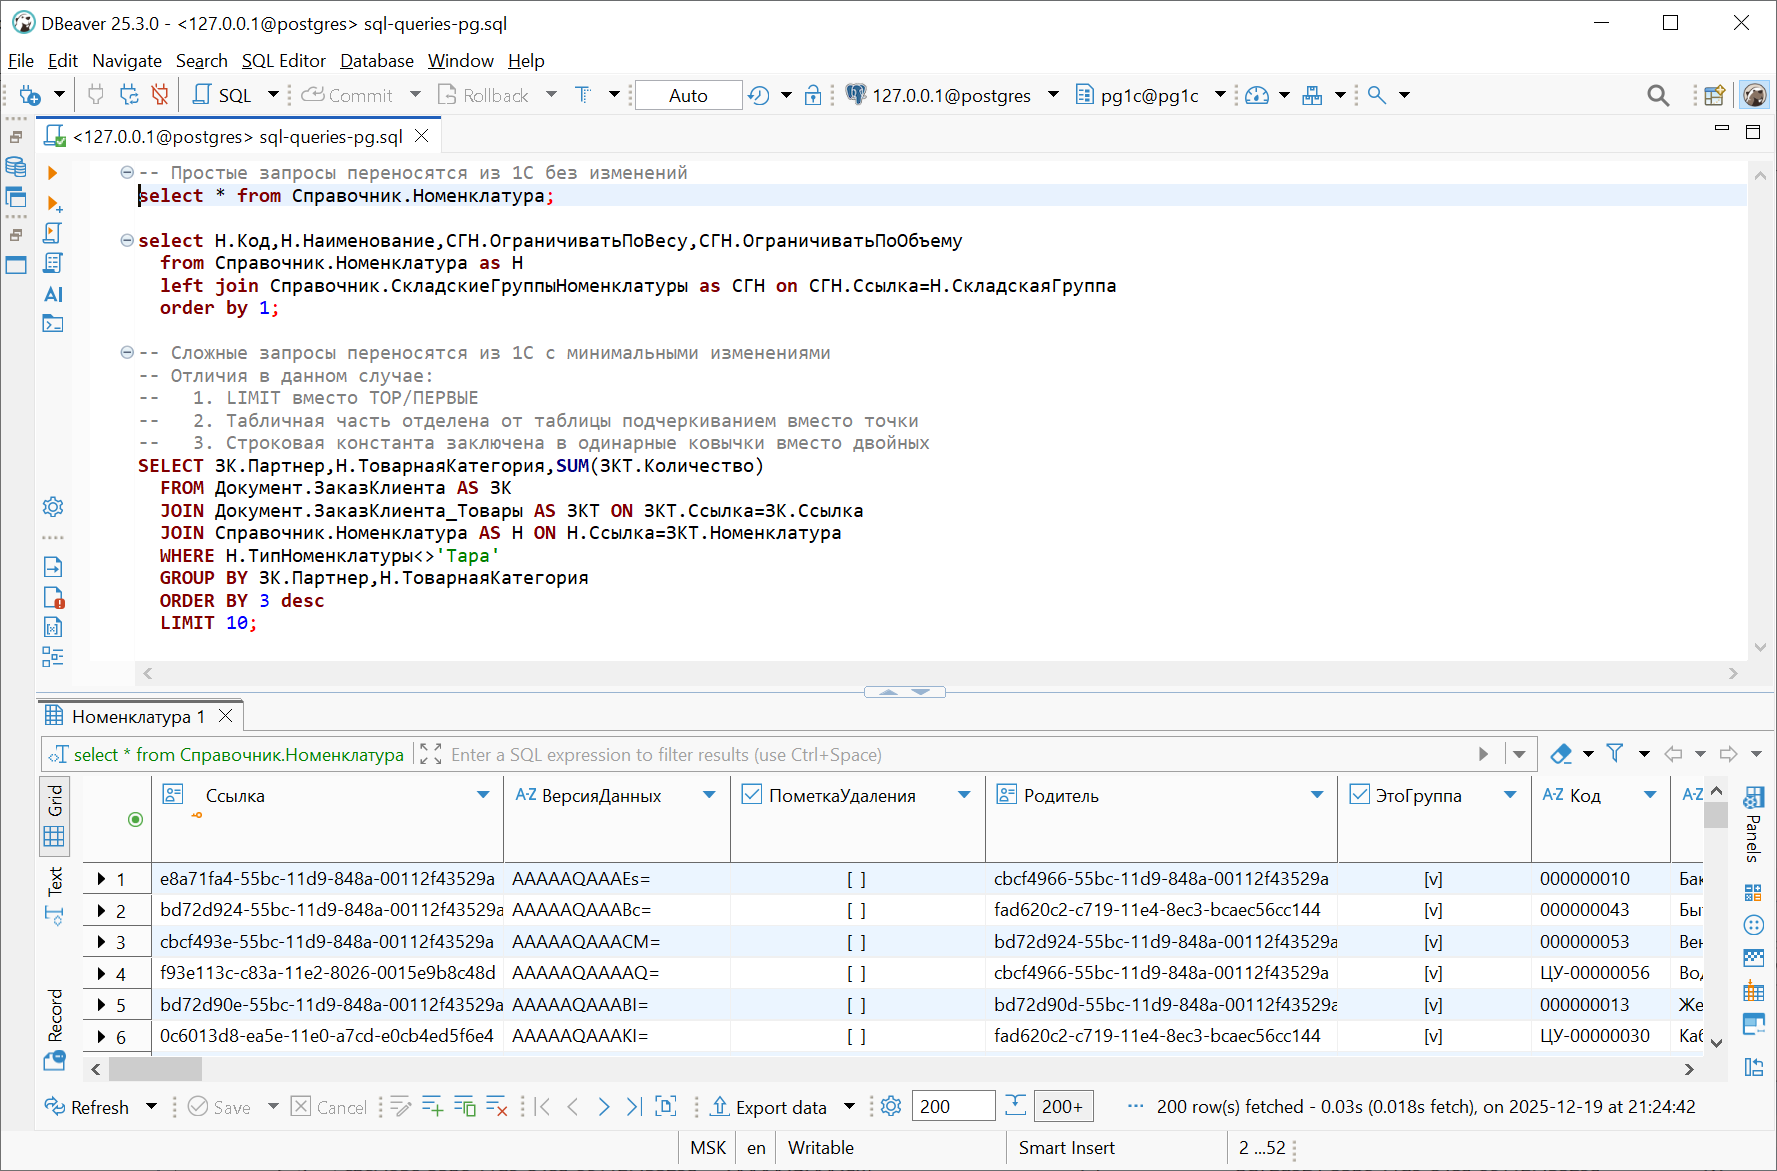Viewport: 1777px width, 1171px height.
Task: Switch to the Номенклатура 1 tab
Action: click(x=137, y=715)
